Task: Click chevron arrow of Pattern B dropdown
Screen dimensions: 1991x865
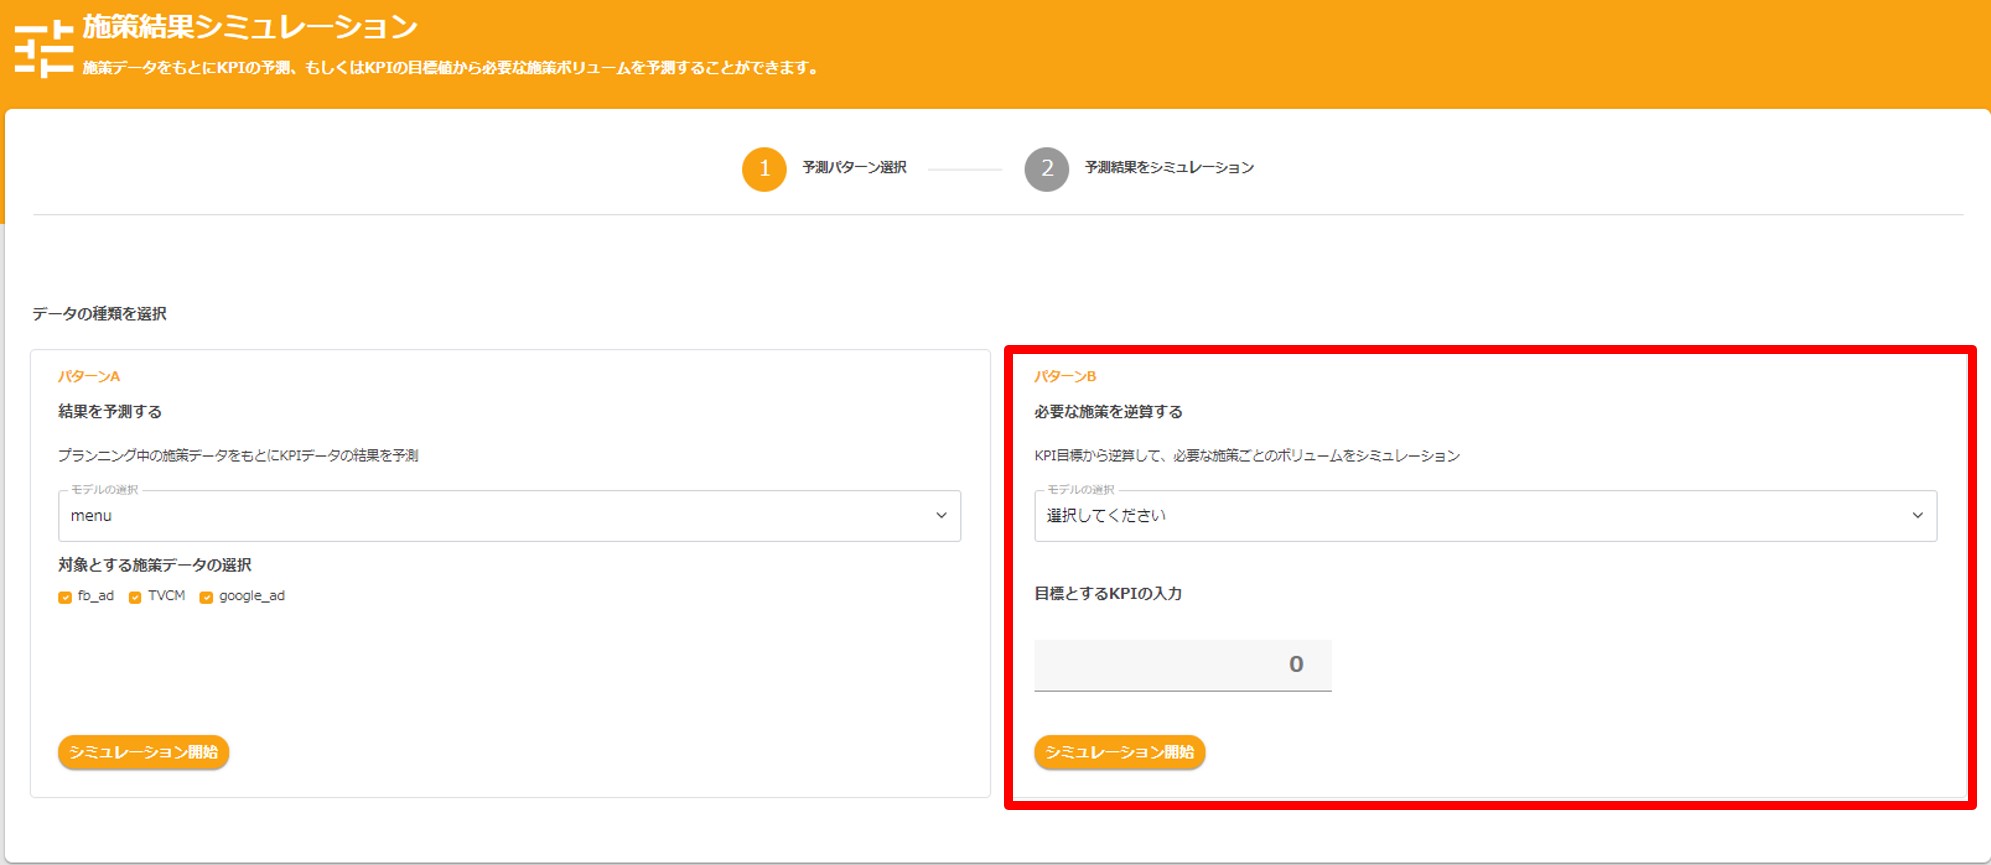Action: 1917,515
